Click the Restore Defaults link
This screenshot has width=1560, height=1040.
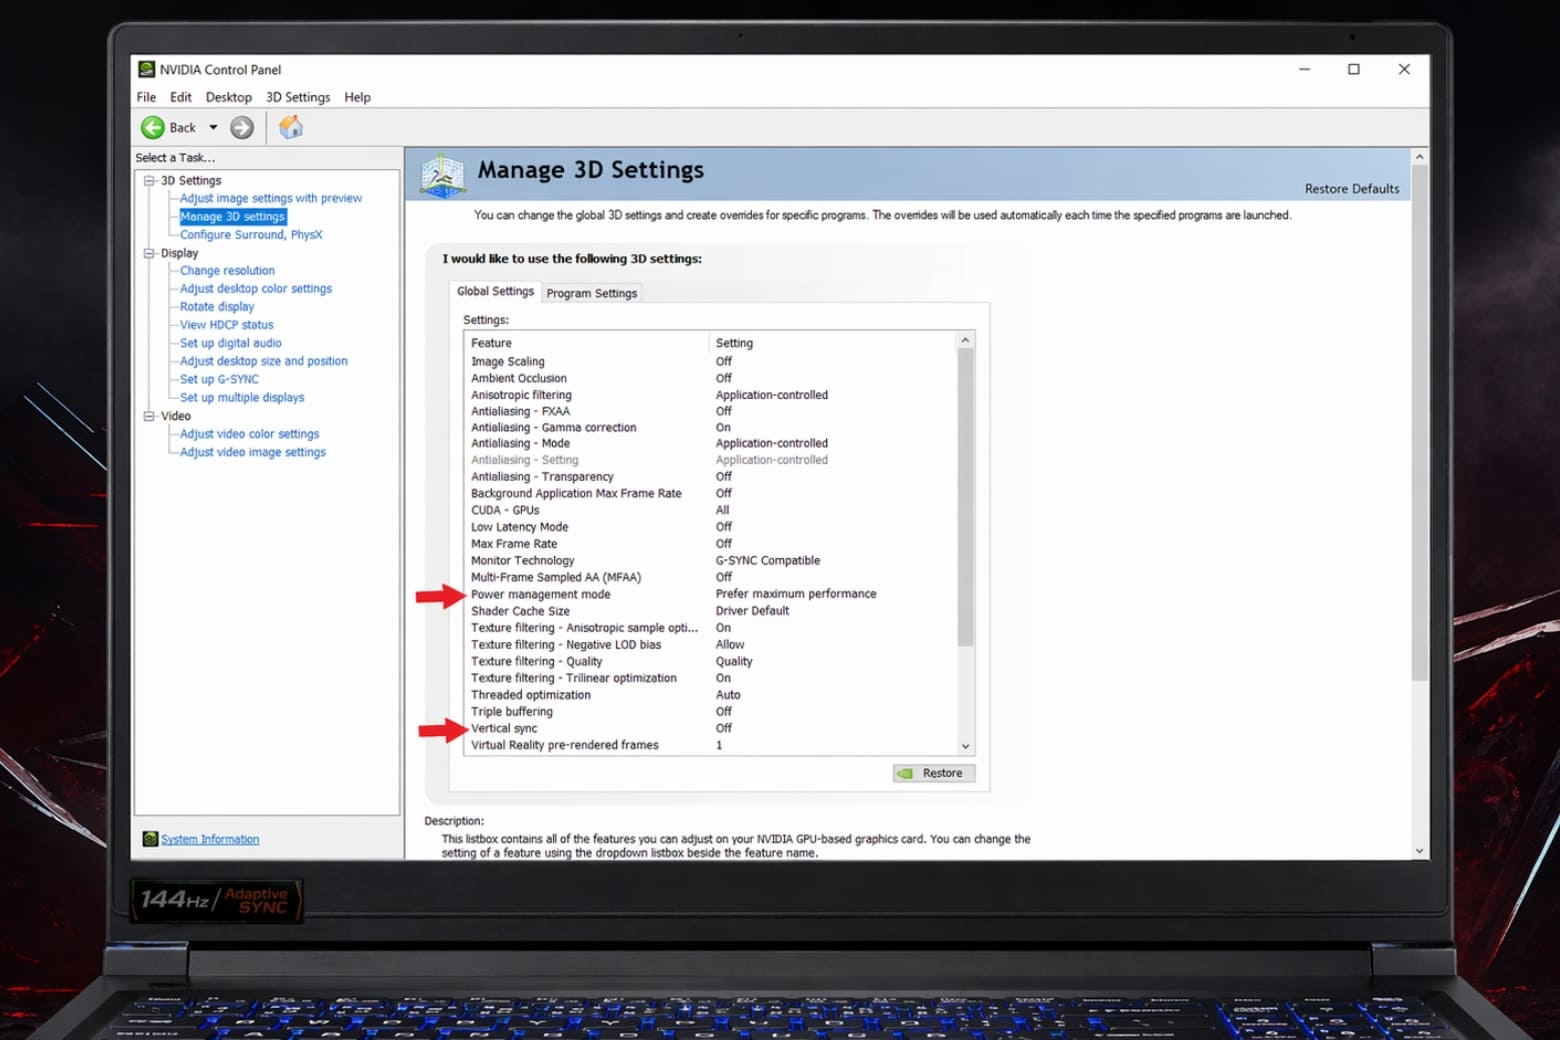(1352, 188)
